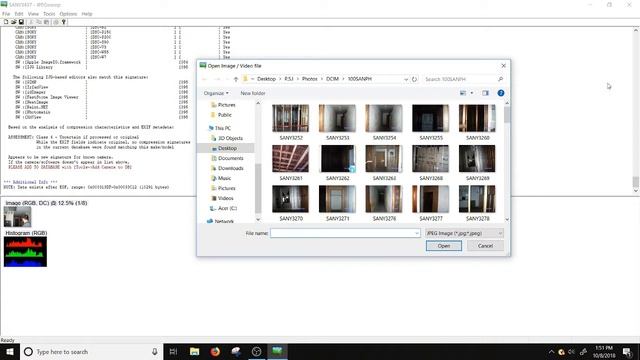Click the Cortana microphone icon

tap(155, 352)
